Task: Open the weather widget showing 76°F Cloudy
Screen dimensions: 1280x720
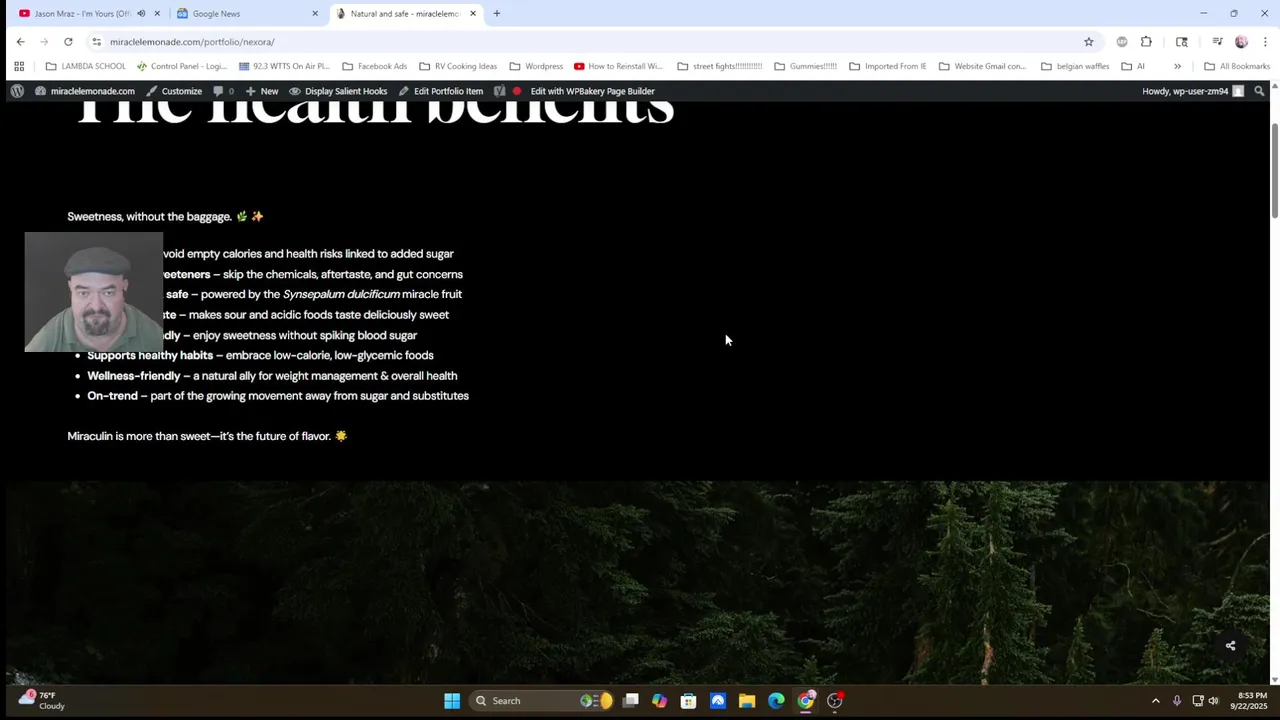Action: click(x=43, y=700)
